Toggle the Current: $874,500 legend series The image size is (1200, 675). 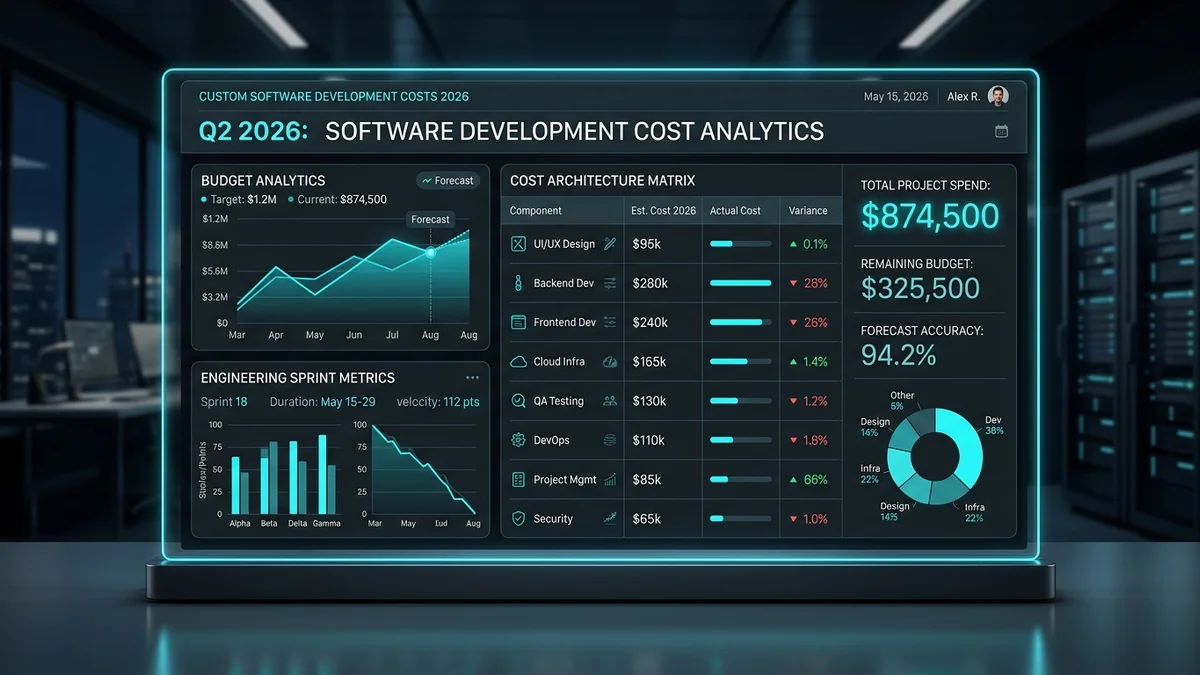(x=338, y=199)
